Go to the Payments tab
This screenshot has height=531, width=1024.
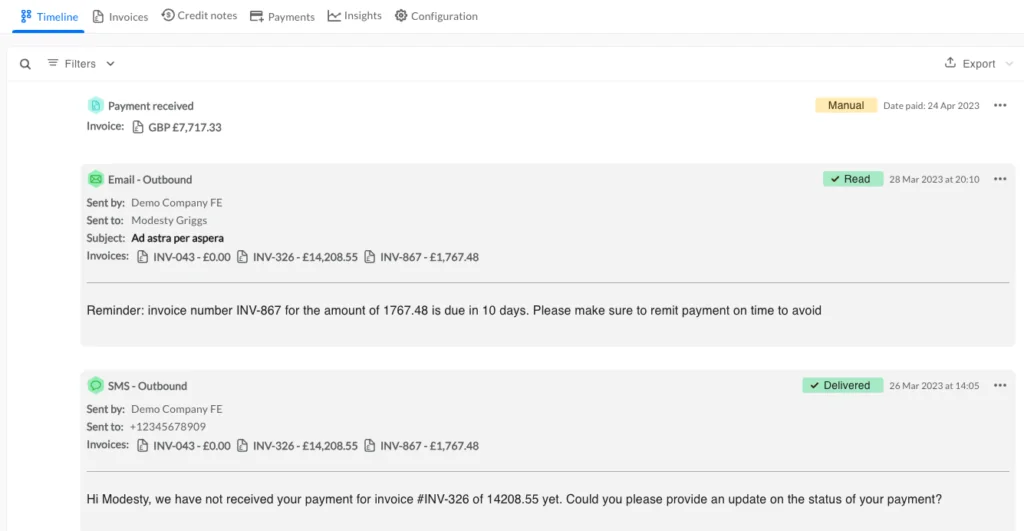282,16
